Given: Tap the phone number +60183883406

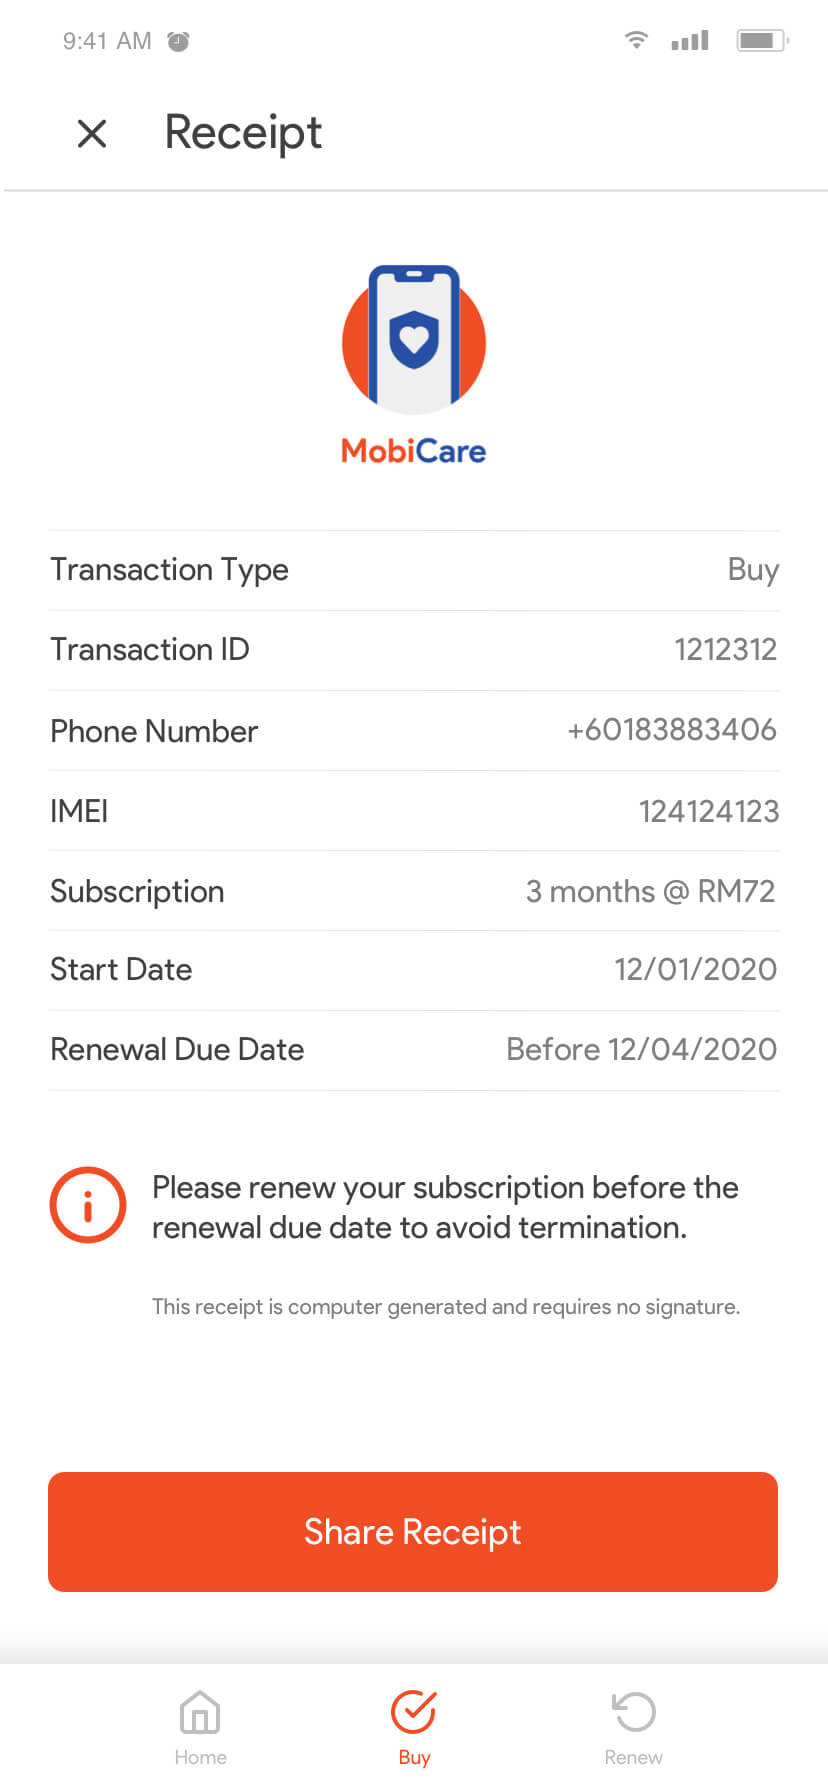Looking at the screenshot, I should click(672, 730).
